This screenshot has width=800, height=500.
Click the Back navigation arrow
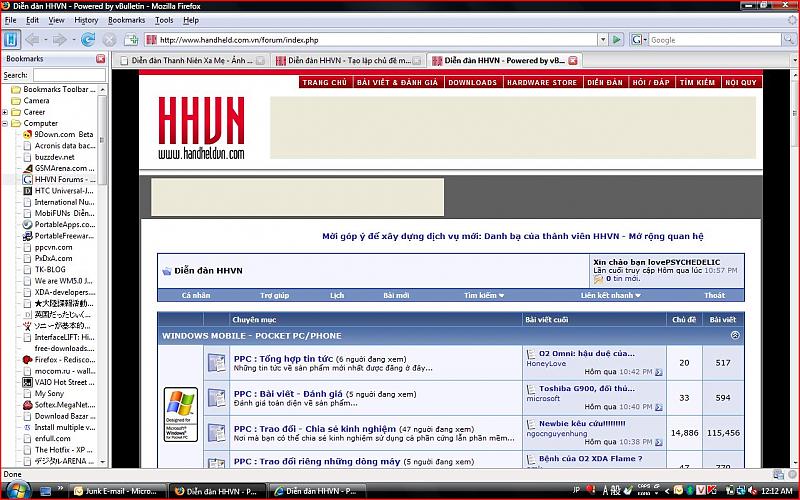tap(32, 40)
